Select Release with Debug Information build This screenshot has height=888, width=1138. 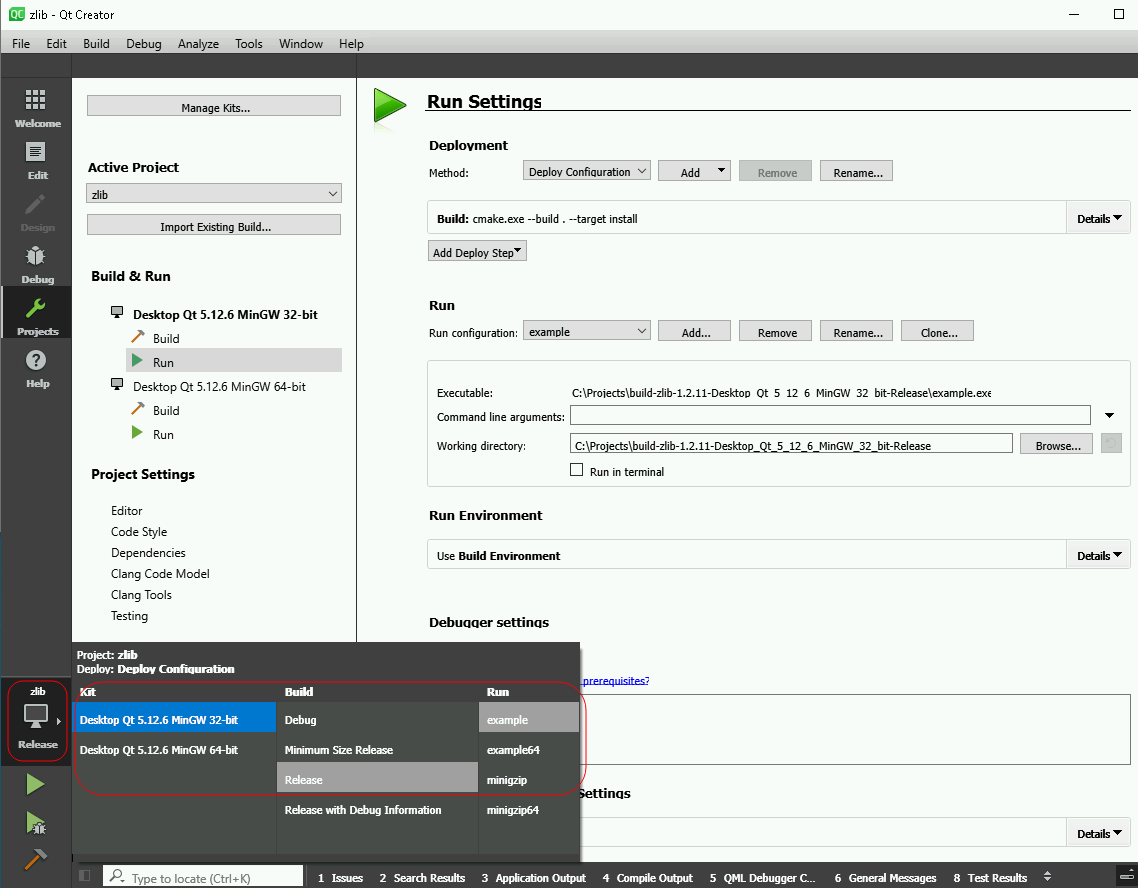377,810
